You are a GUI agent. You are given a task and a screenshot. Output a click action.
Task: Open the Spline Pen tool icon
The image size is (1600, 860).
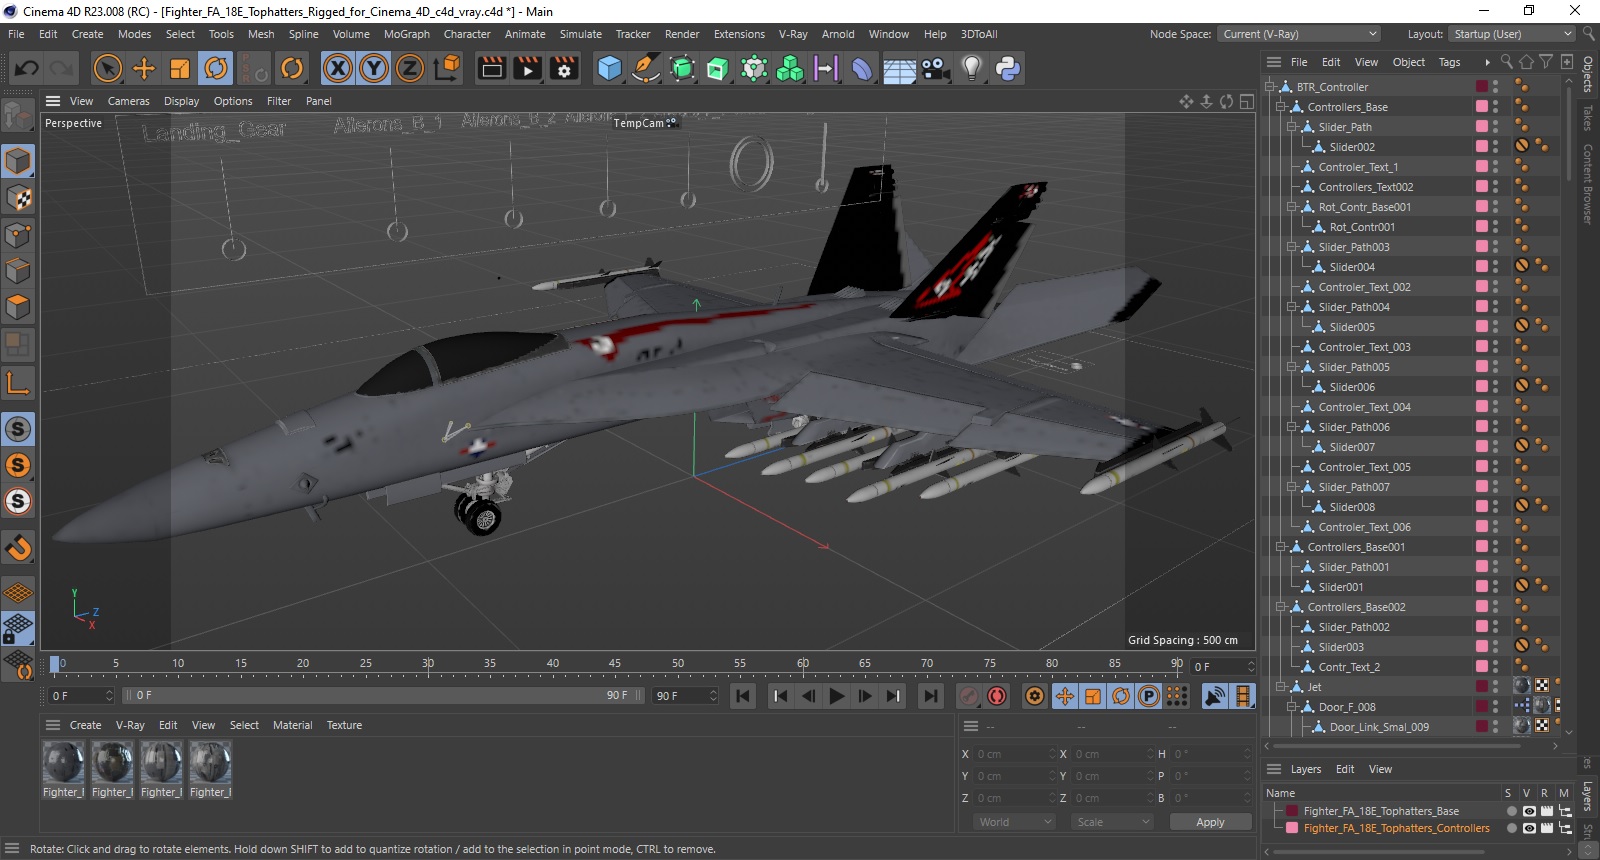(x=646, y=68)
